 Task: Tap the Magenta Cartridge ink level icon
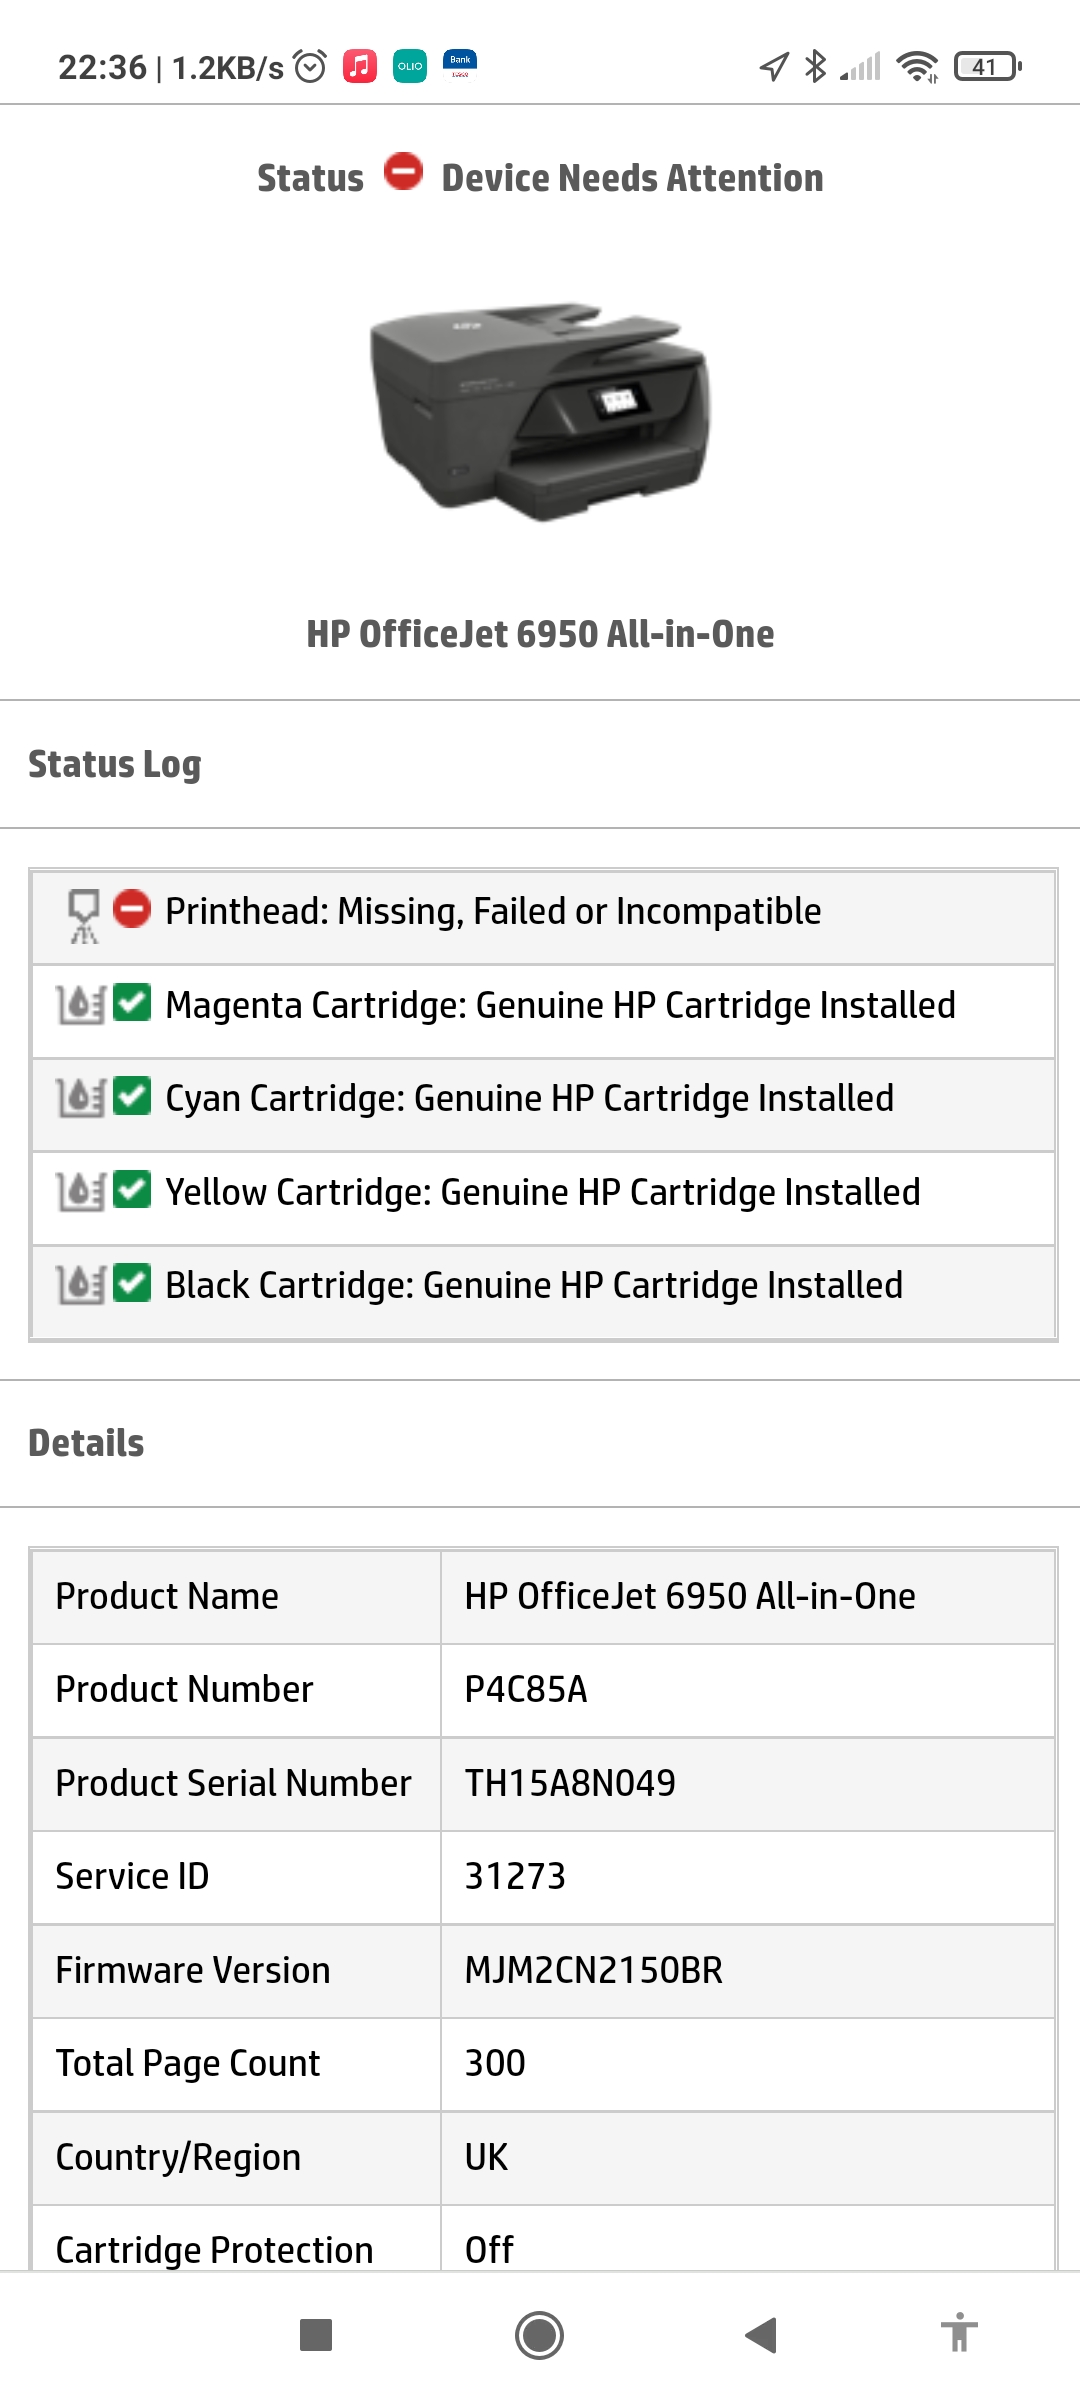(x=80, y=1005)
